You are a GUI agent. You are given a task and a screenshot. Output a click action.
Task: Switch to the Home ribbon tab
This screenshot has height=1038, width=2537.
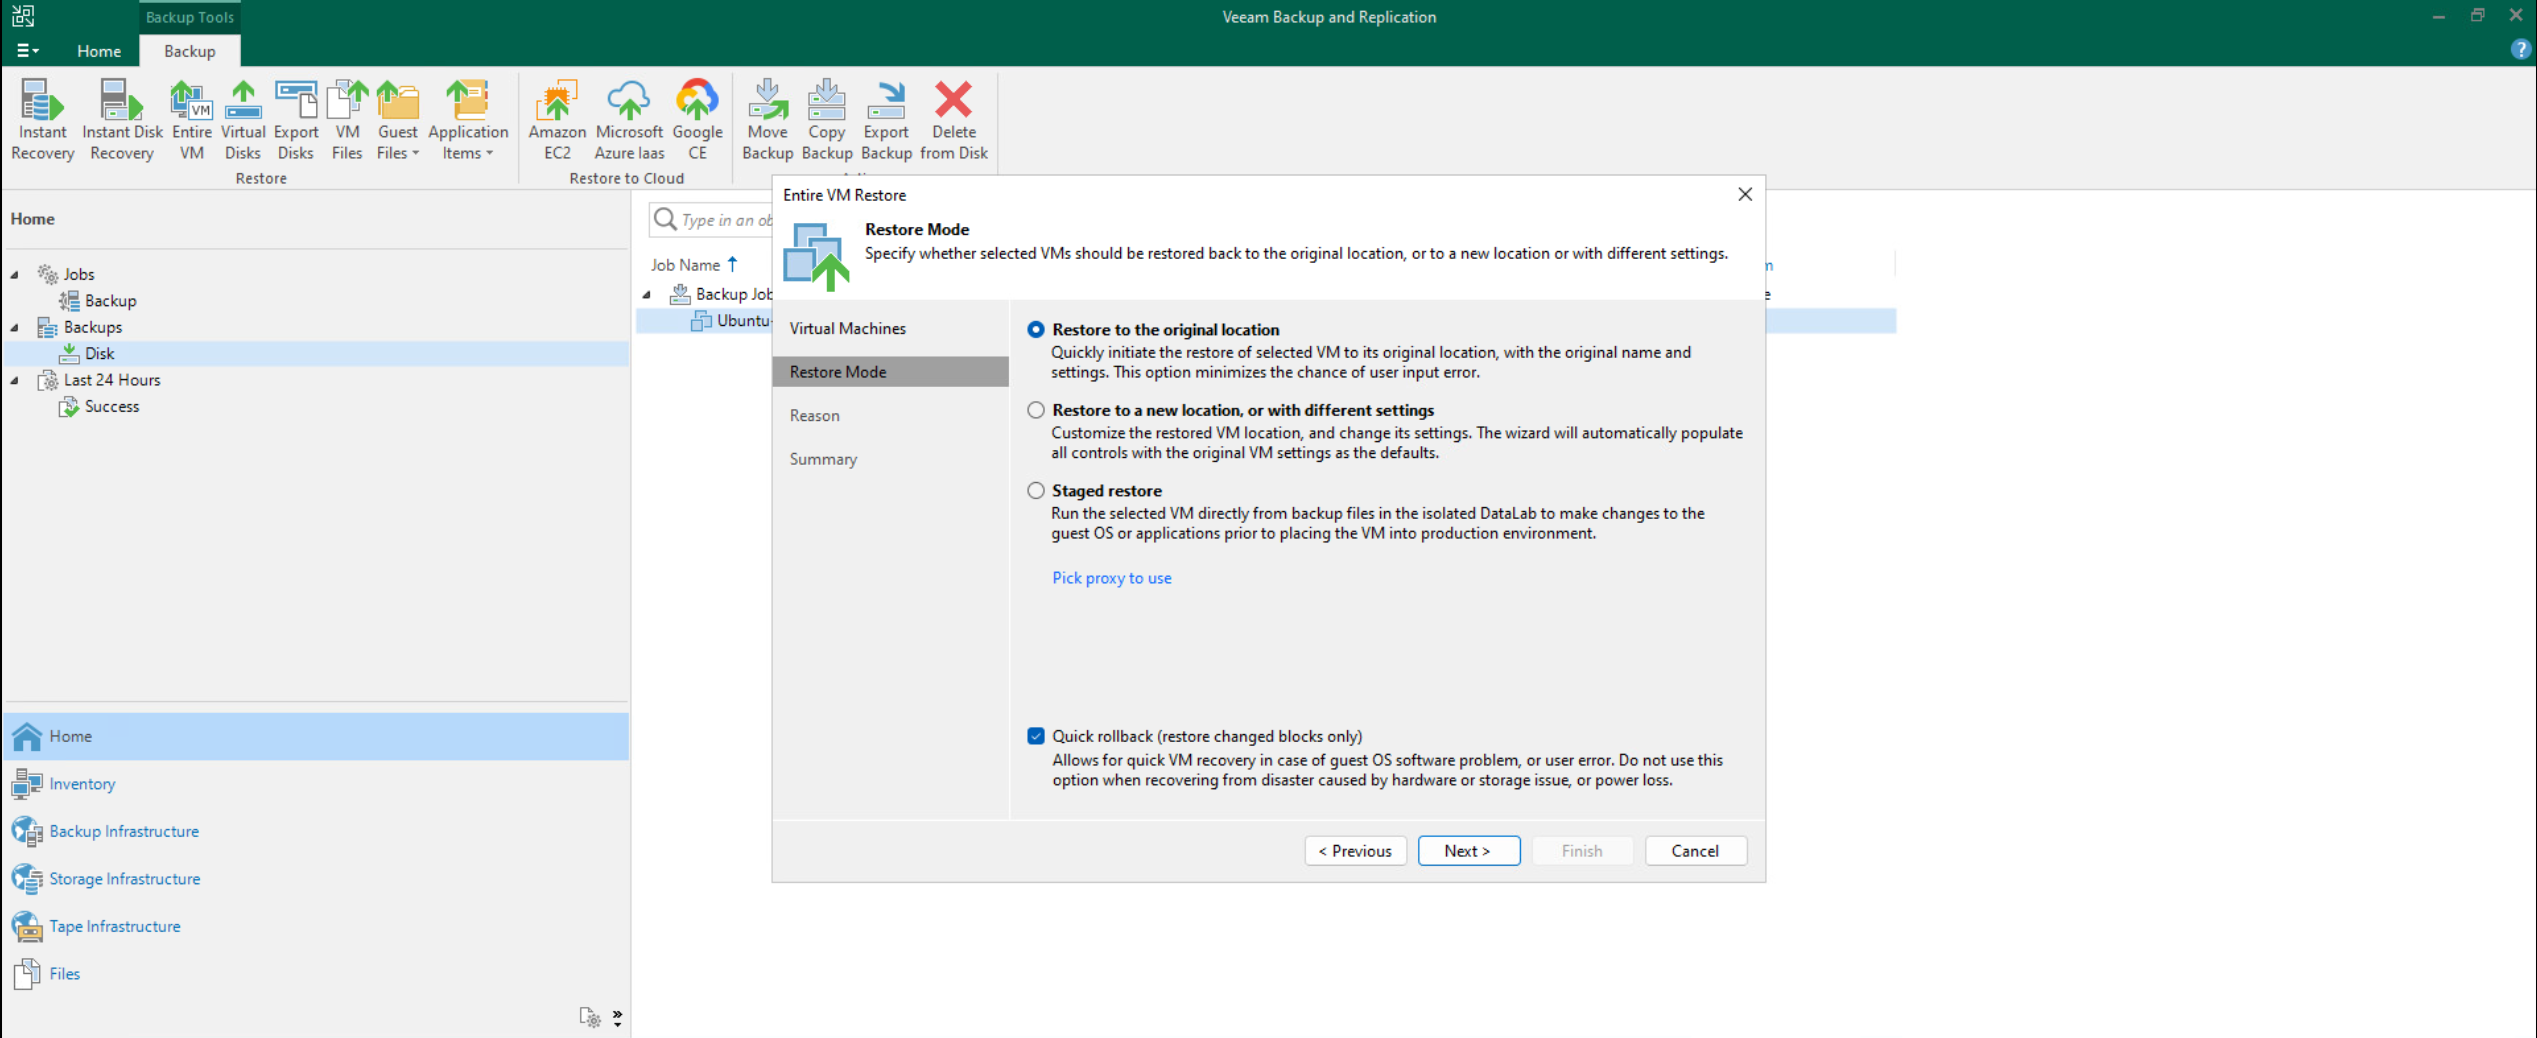click(99, 51)
